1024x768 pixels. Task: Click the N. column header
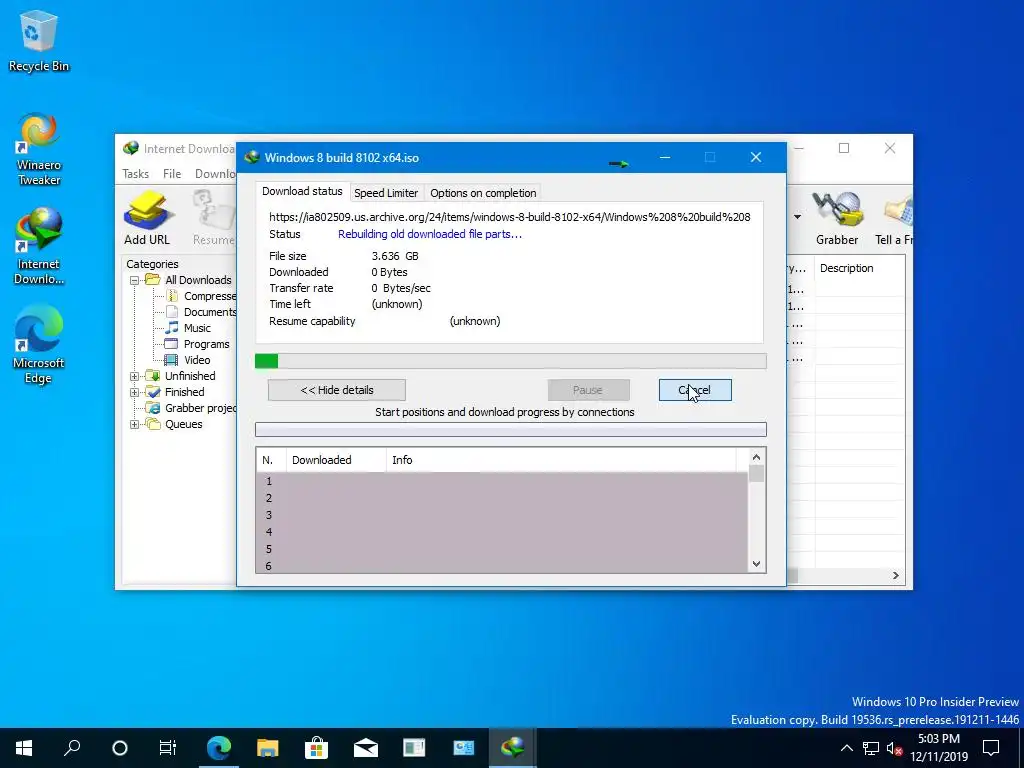click(x=271, y=460)
